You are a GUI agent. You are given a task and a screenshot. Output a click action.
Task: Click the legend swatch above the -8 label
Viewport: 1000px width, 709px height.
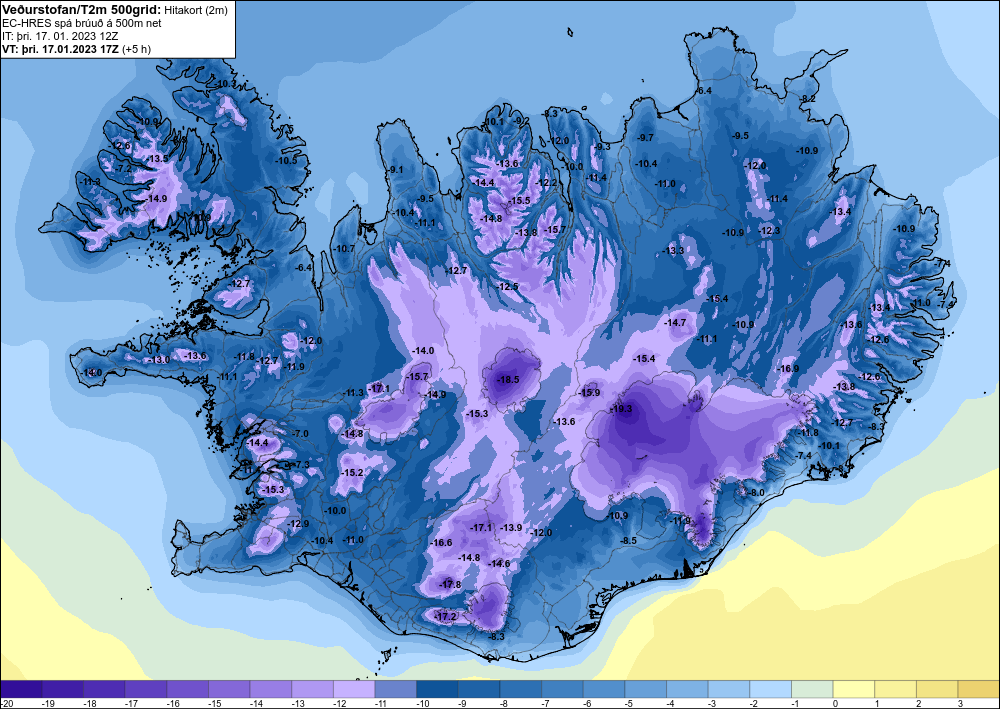coord(520,689)
